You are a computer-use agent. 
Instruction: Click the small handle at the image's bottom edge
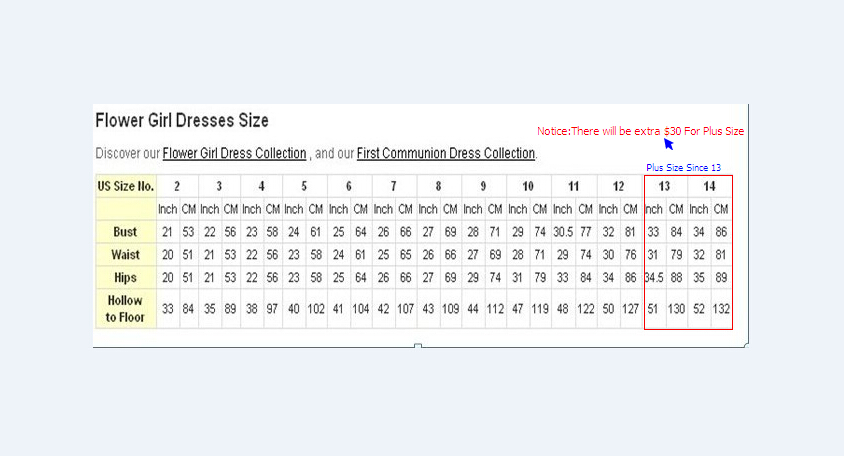pyautogui.click(x=418, y=346)
